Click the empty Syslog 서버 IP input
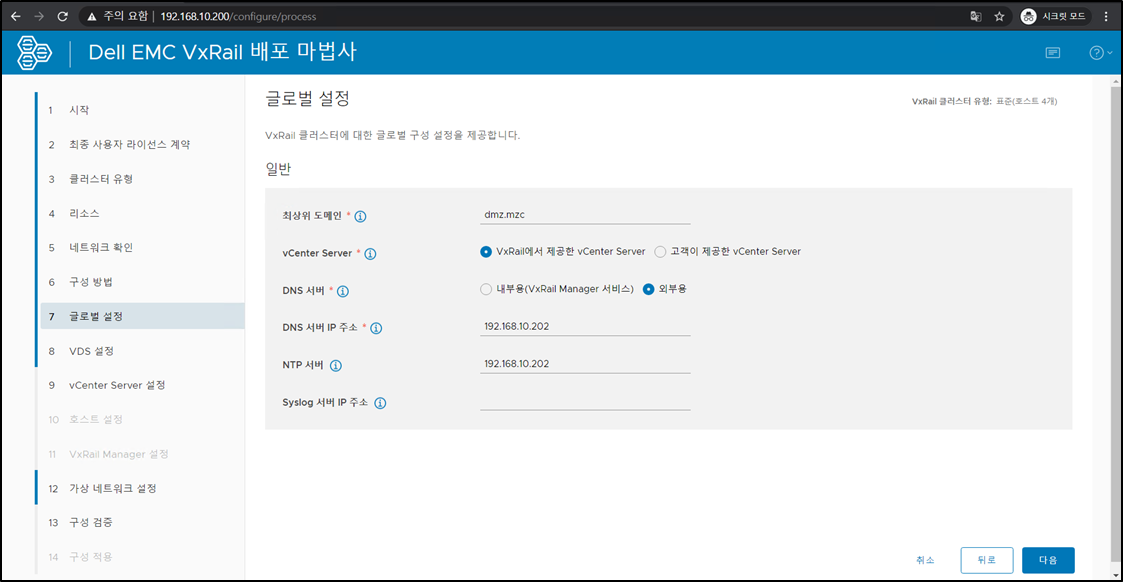This screenshot has height=582, width=1123. pos(585,401)
